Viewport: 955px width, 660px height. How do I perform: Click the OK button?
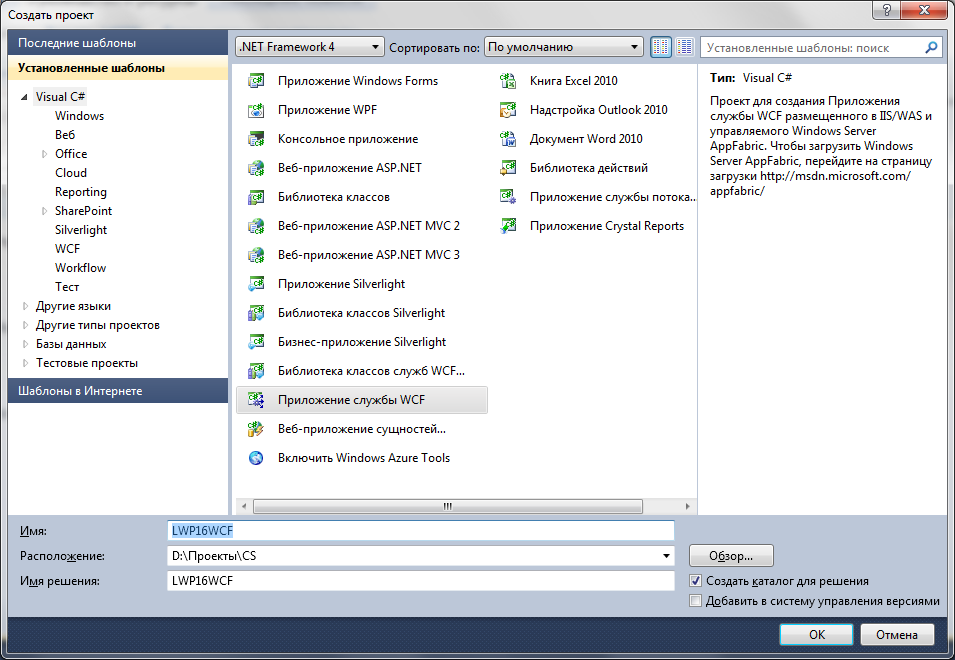pyautogui.click(x=817, y=634)
